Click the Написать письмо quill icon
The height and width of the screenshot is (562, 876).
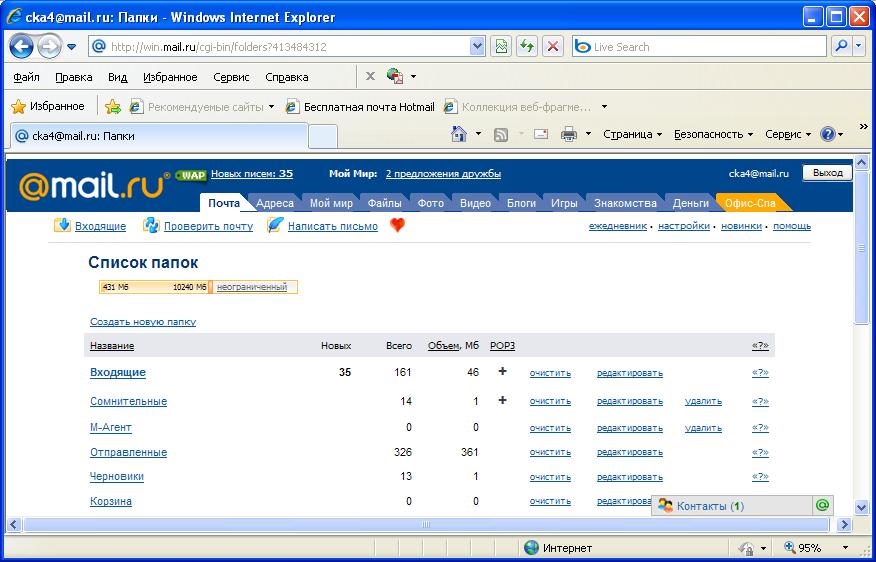point(274,225)
